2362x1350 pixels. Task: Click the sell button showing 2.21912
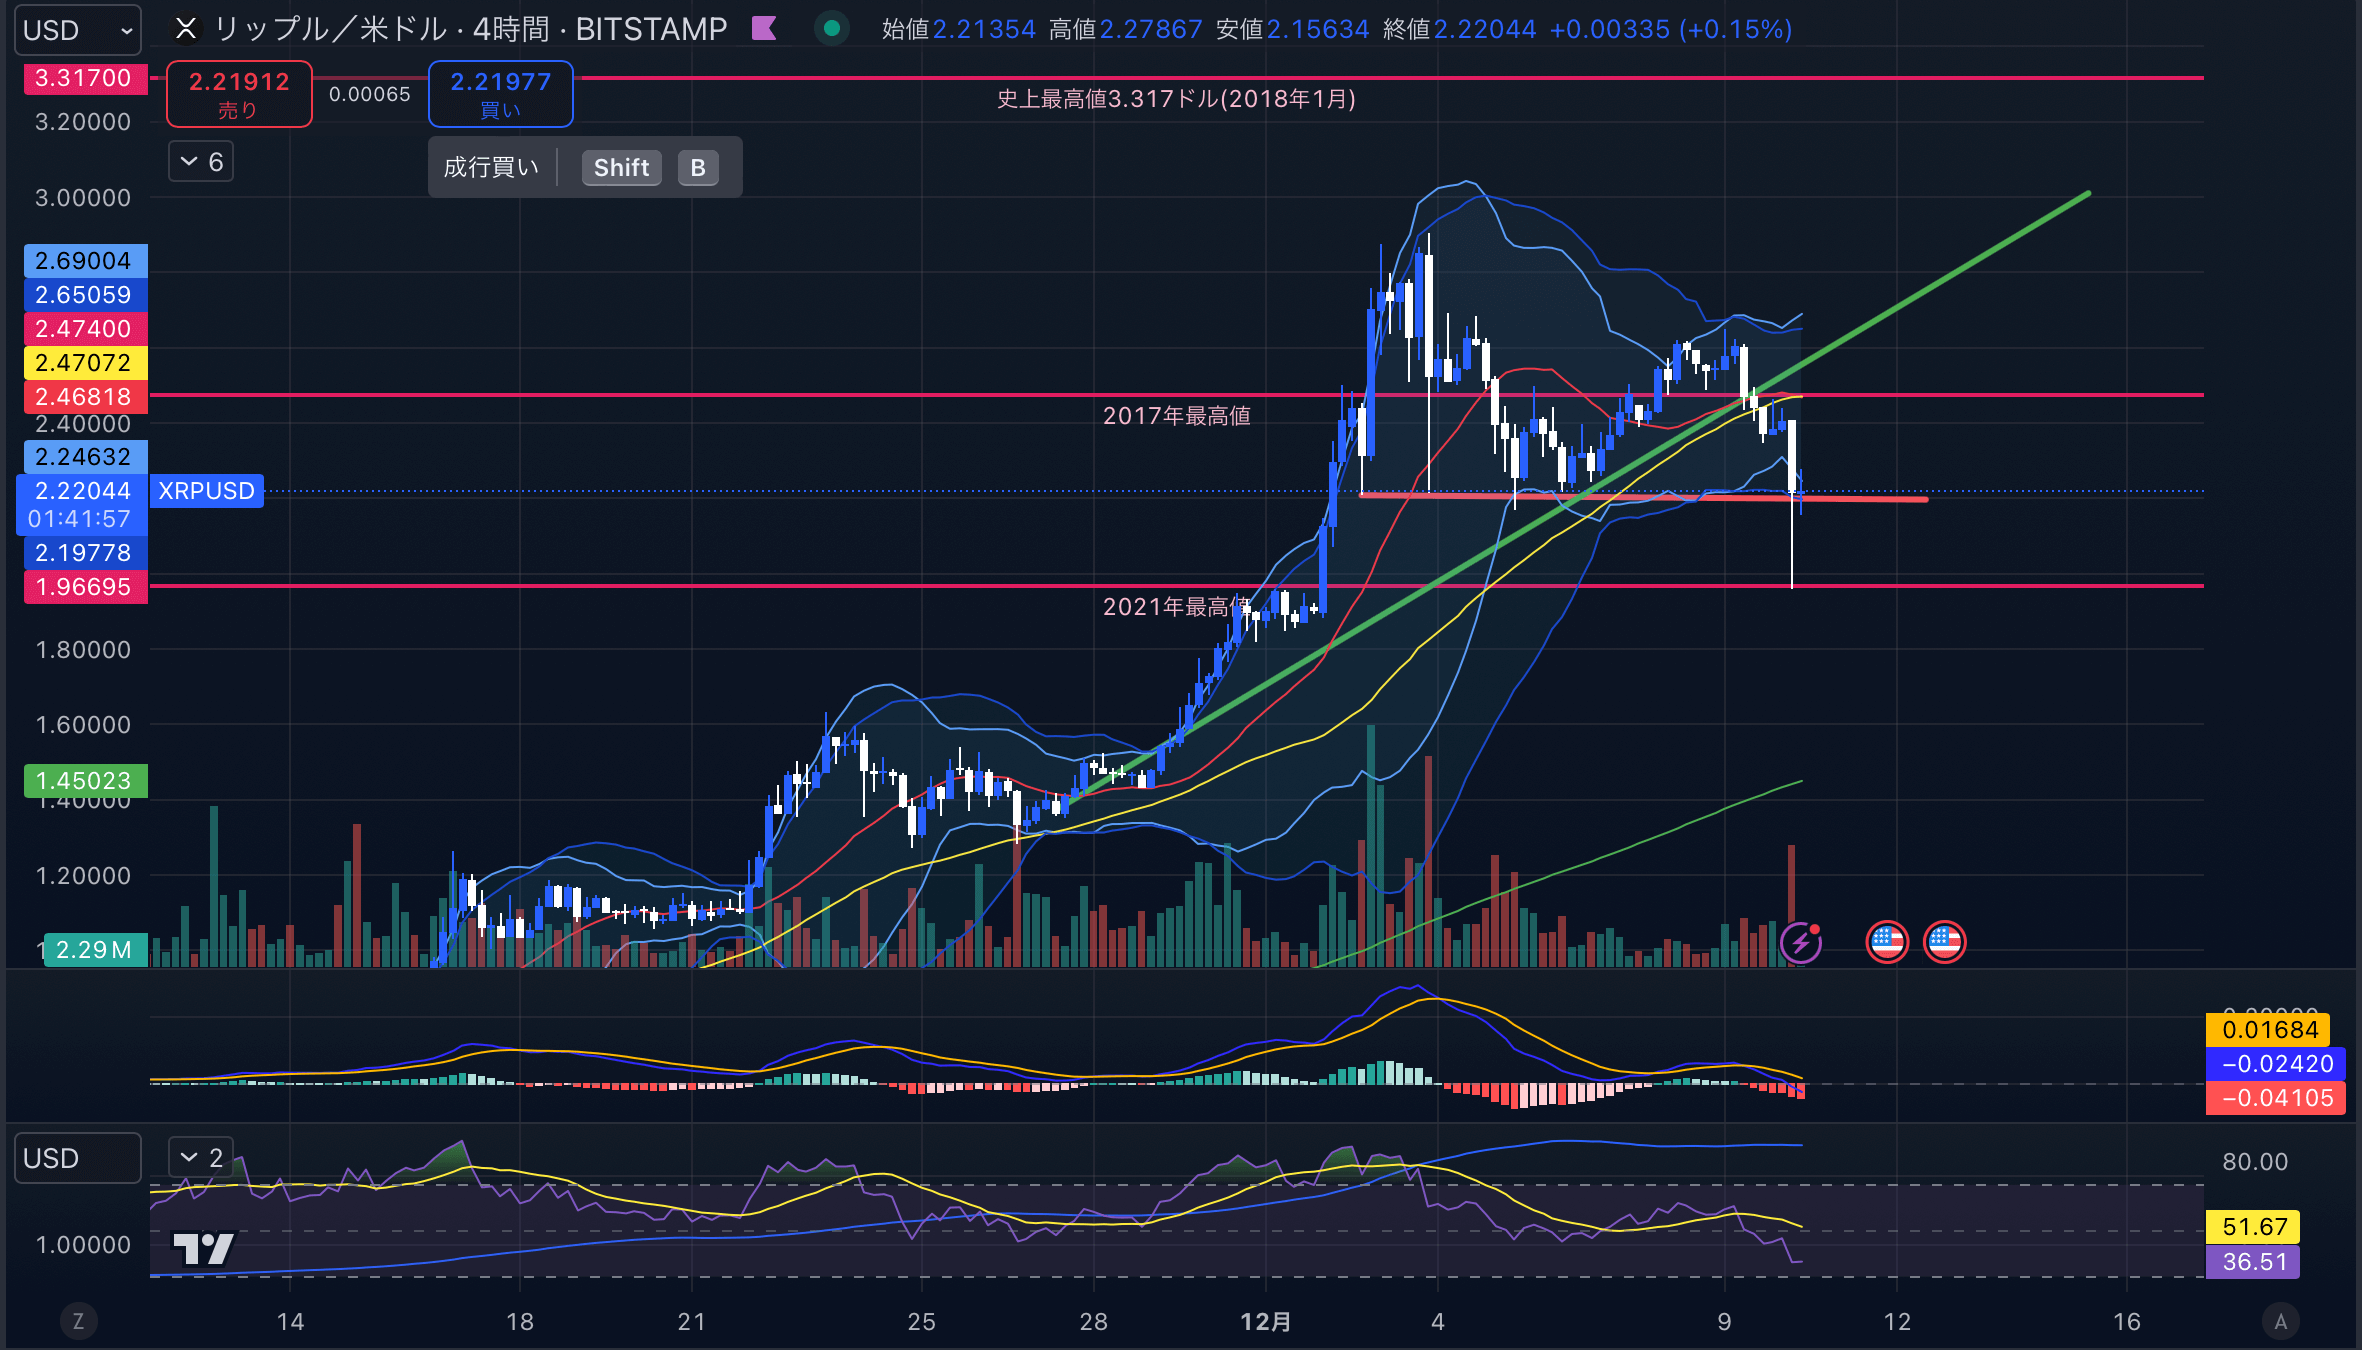(239, 94)
